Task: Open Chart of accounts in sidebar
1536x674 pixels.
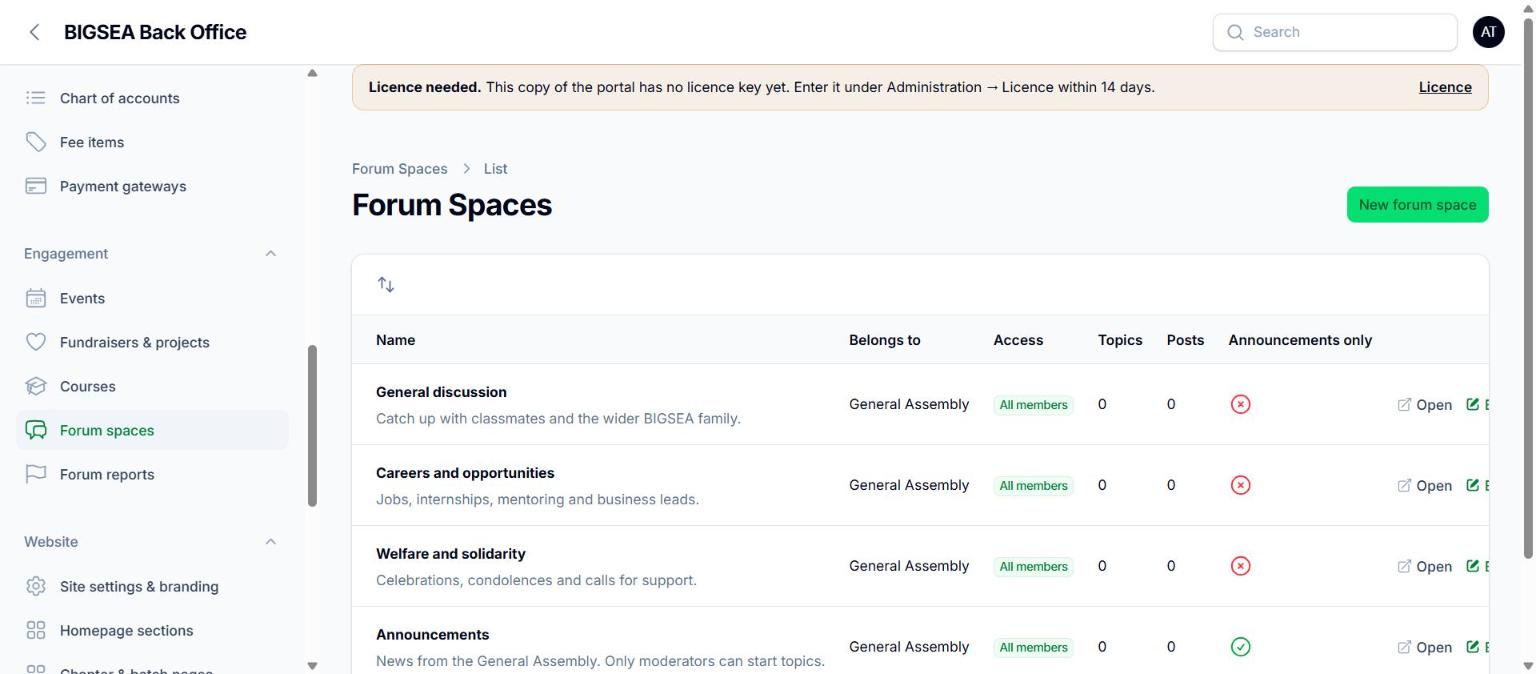Action: coord(152,98)
